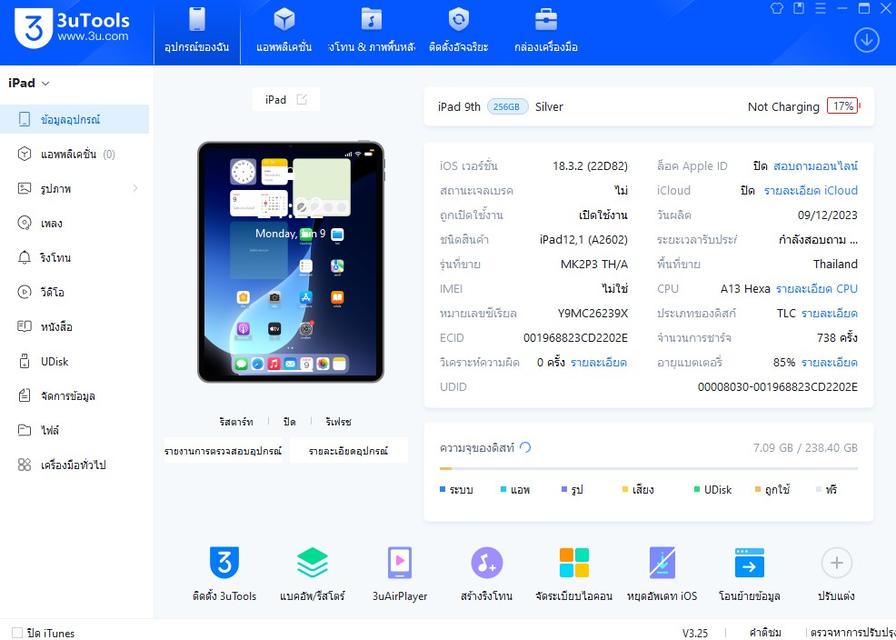Screen dimensions: 896x640
Task: Open UDisk in the sidebar
Action: [x=74, y=362]
